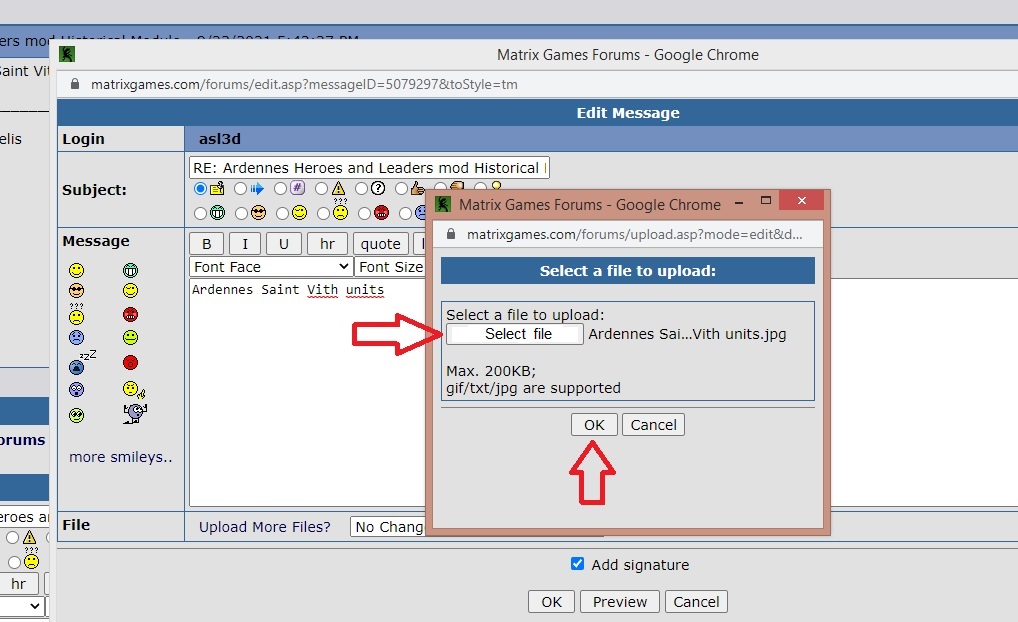Viewport: 1018px width, 622px height.
Task: Select the blue arrow post icon radio
Action: click(x=240, y=189)
